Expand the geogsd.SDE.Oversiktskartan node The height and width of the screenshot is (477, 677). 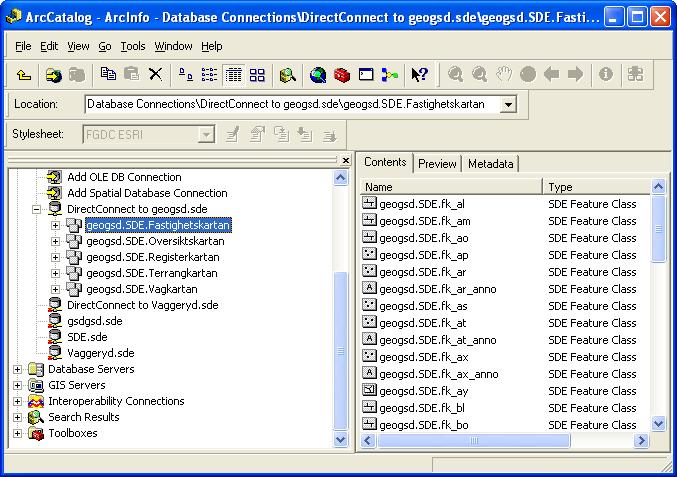tap(55, 241)
